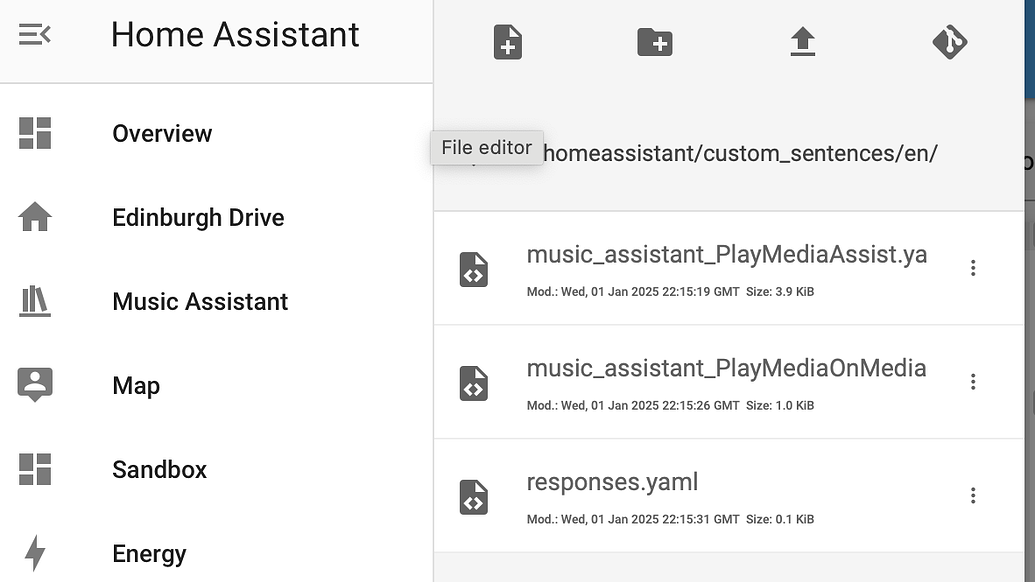
Task: Open the responses.yaml file
Action: coord(612,481)
